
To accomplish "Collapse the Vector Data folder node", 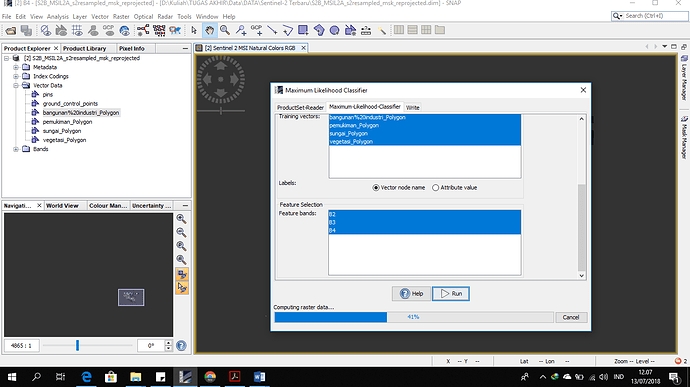I will 16,85.
